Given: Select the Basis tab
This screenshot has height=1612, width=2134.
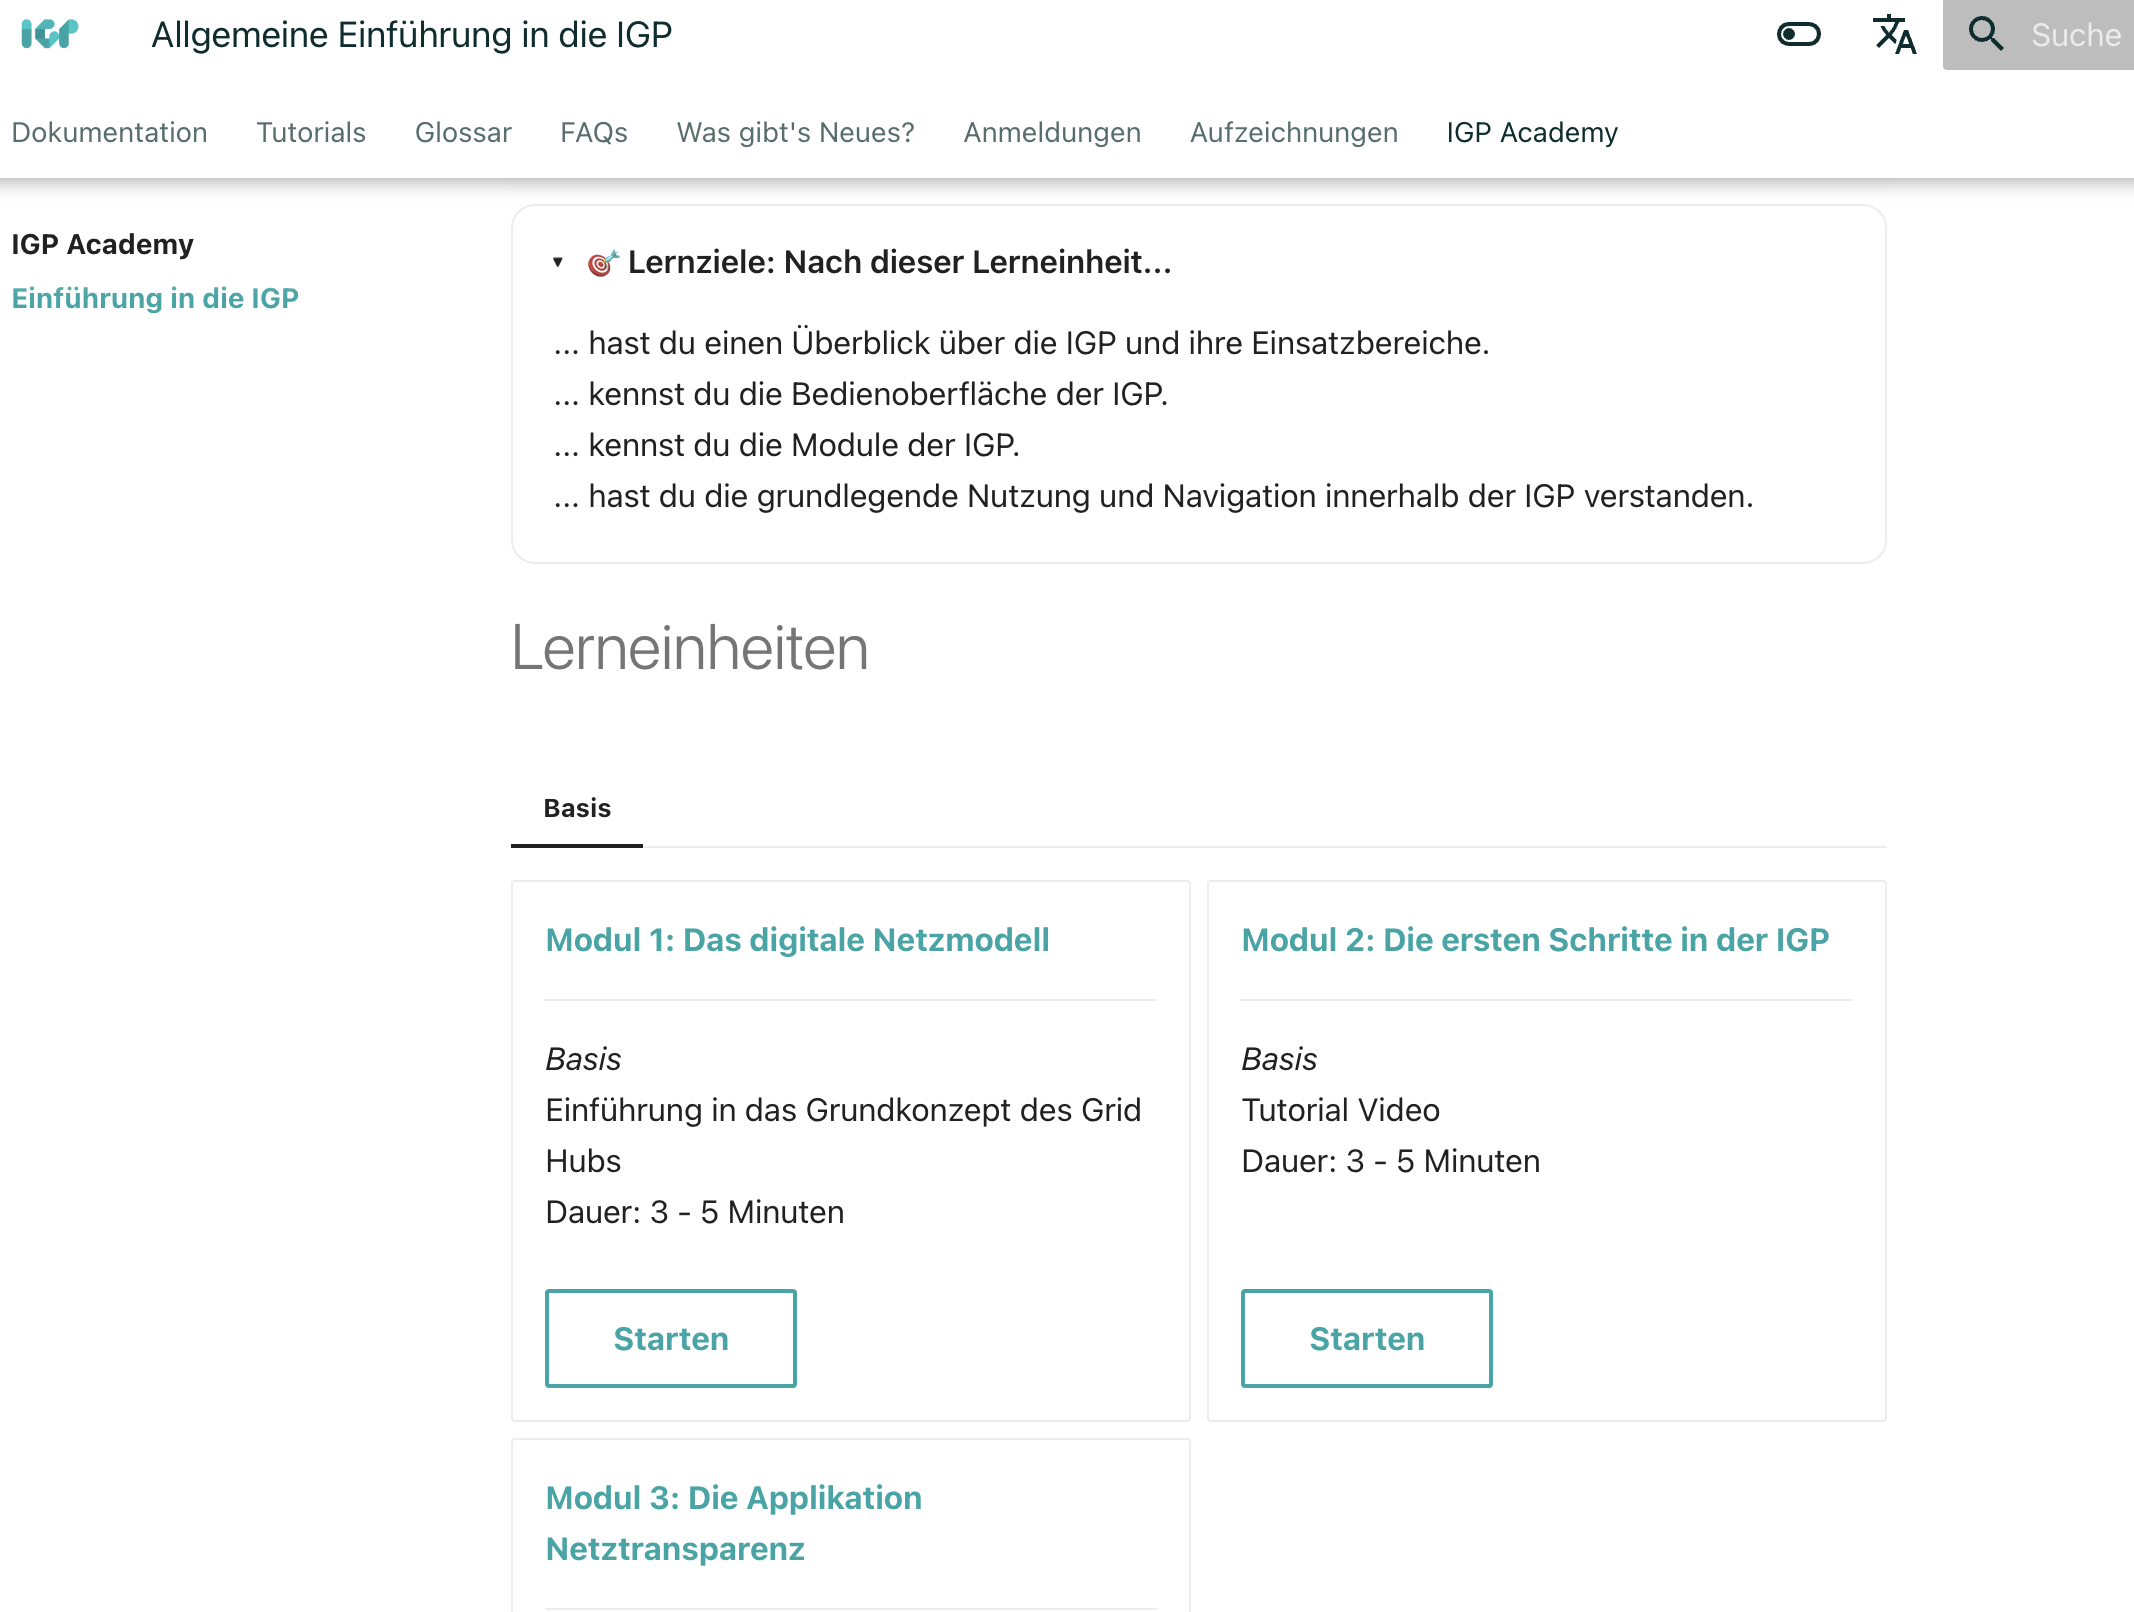Looking at the screenshot, I should [x=577, y=808].
